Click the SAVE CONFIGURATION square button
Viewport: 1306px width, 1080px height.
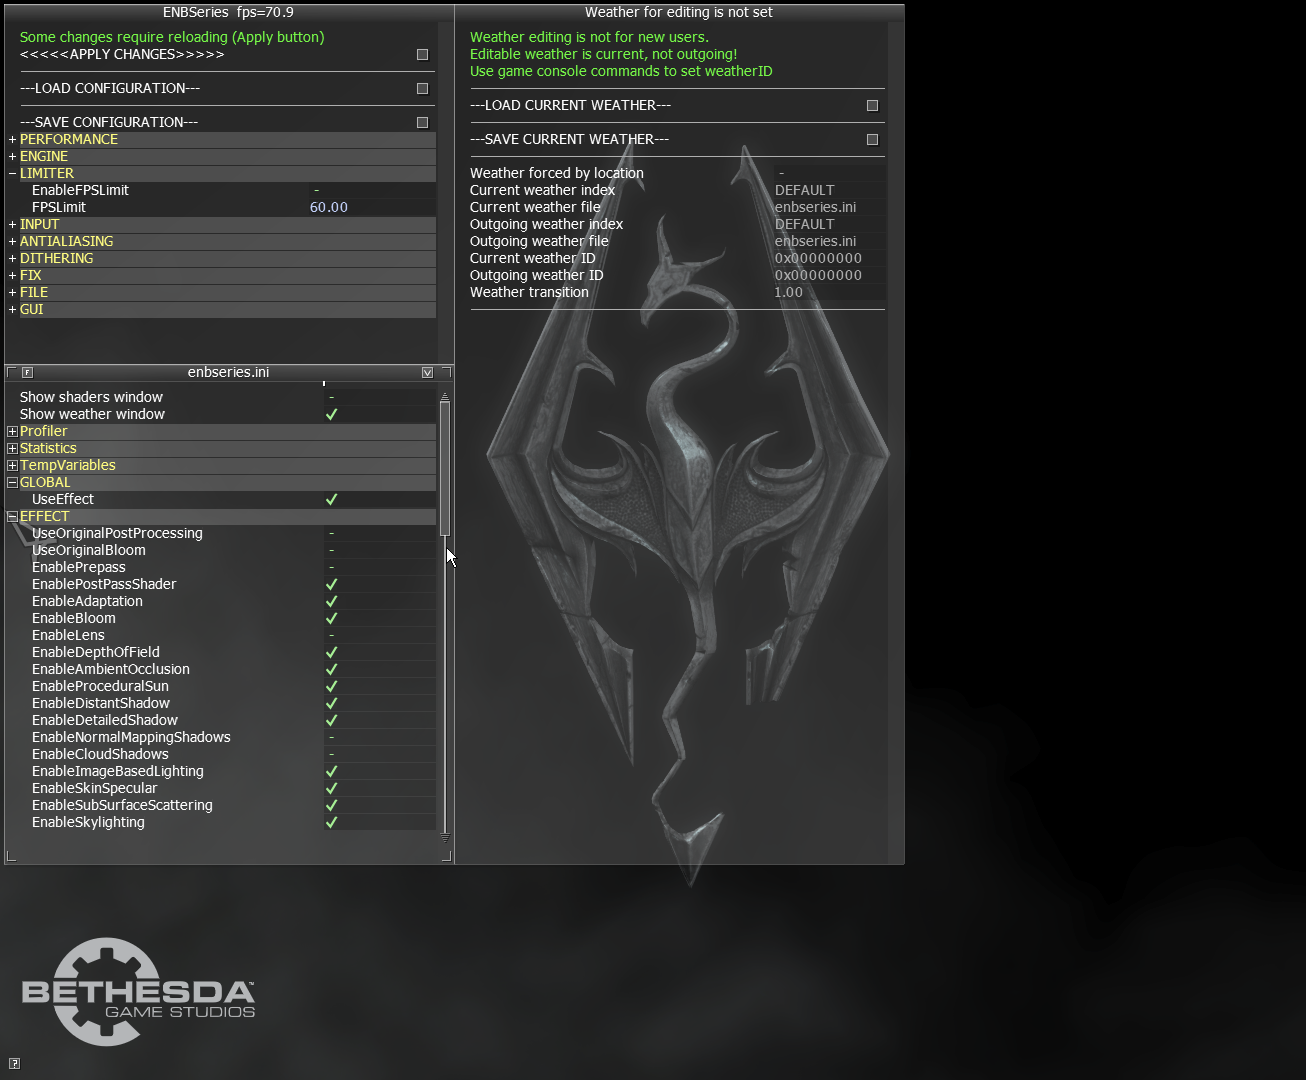pyautogui.click(x=422, y=122)
